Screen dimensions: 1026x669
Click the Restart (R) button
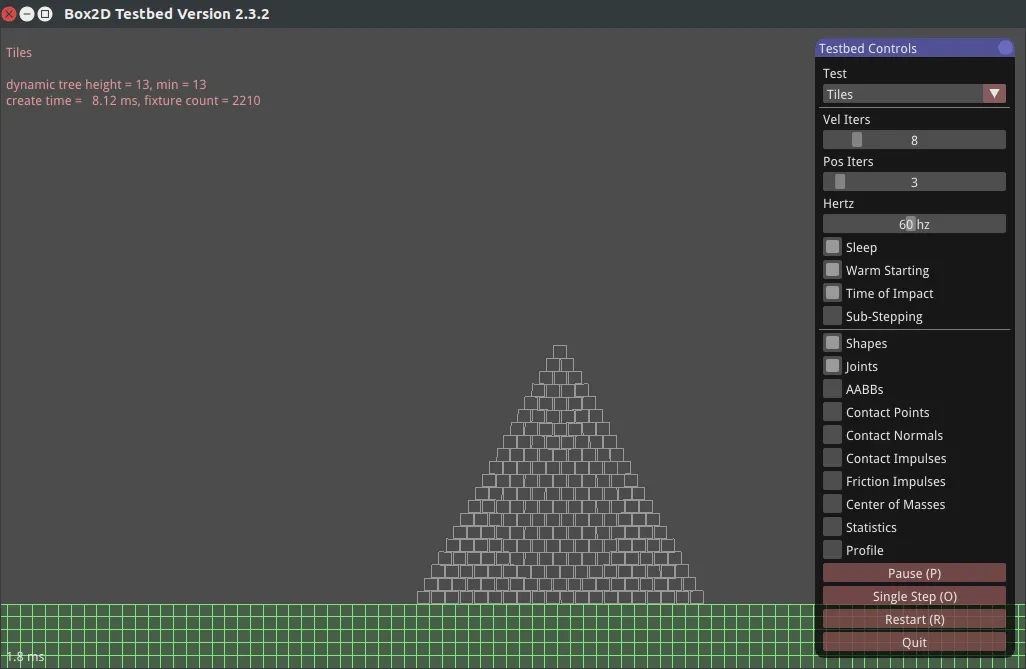(x=914, y=619)
